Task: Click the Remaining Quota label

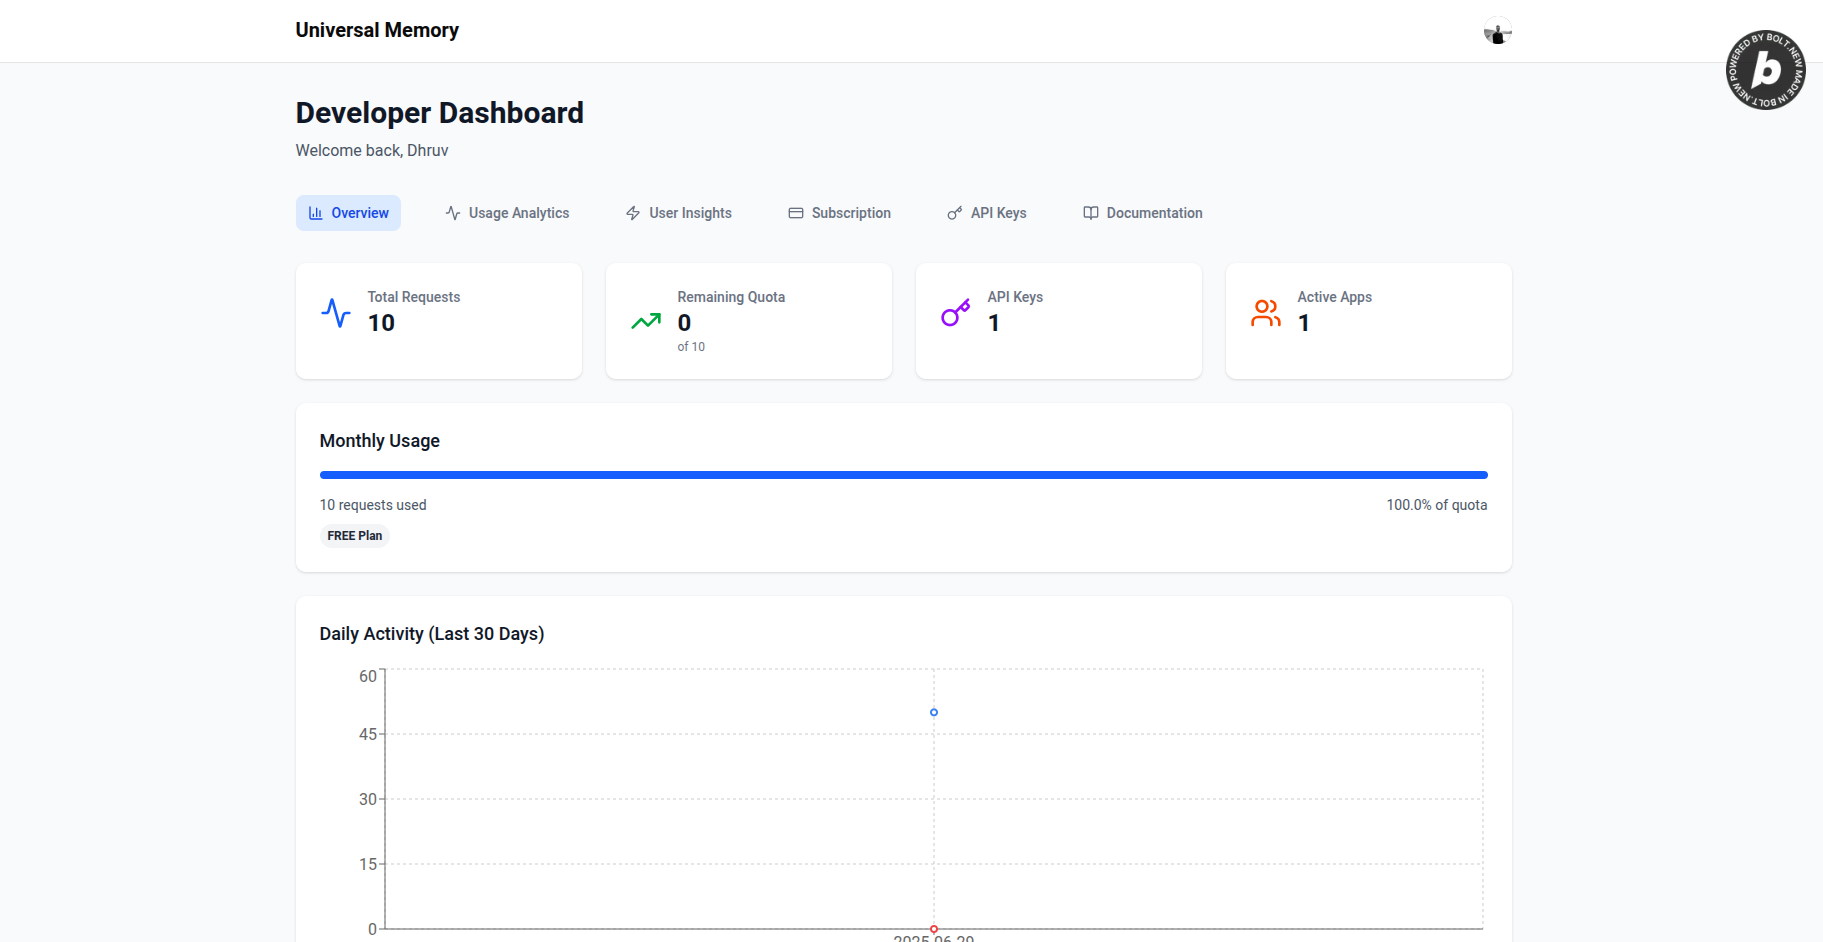Action: pos(731,297)
